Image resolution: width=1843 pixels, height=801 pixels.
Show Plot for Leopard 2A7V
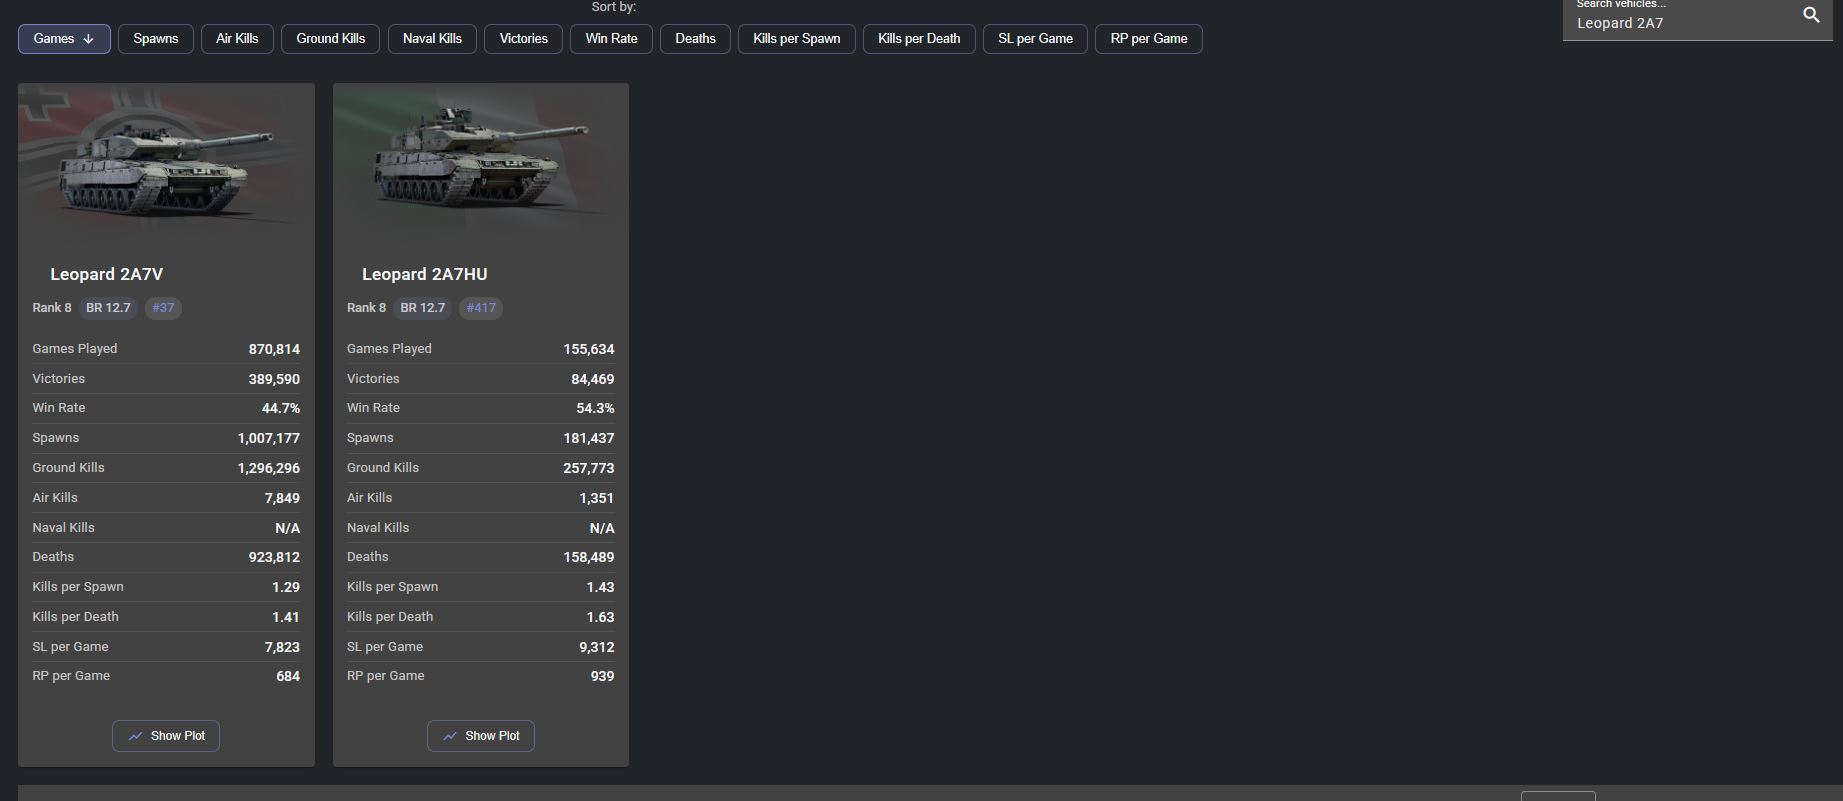pos(166,736)
